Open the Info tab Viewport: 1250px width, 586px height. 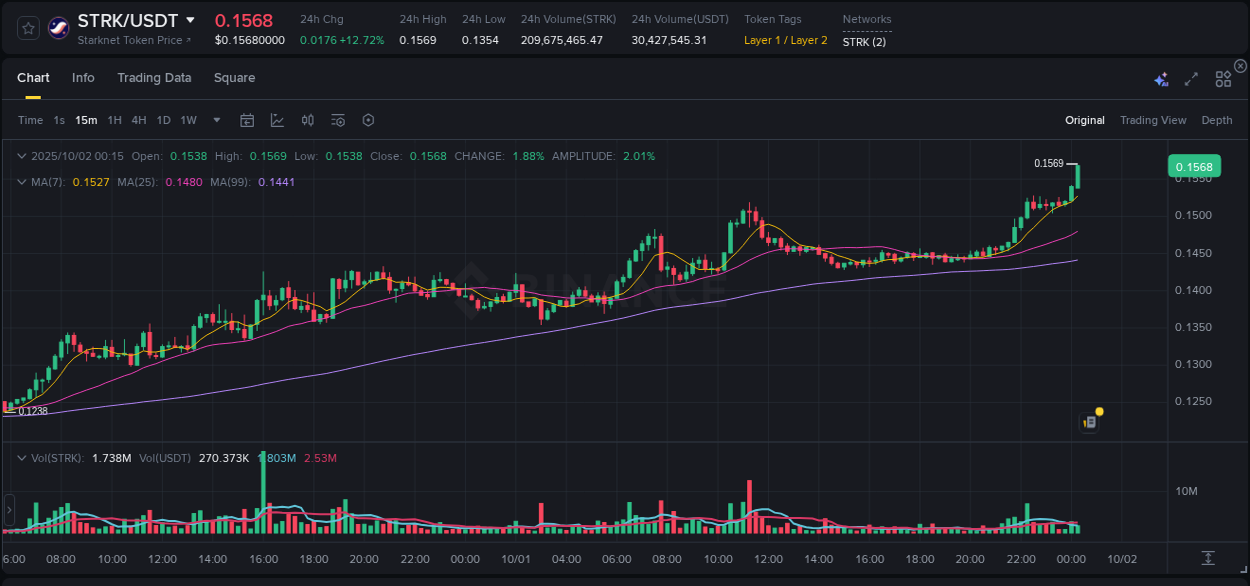83,78
